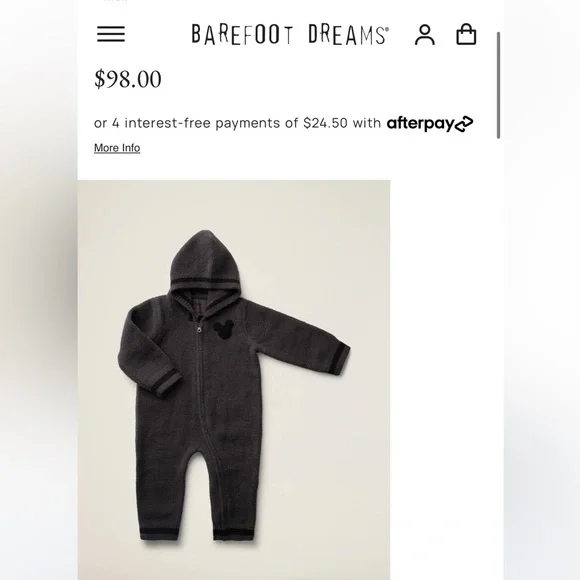Image resolution: width=580 pixels, height=580 pixels.
Task: Click the page's vertical scrollbar thumb
Action: pos(498,85)
